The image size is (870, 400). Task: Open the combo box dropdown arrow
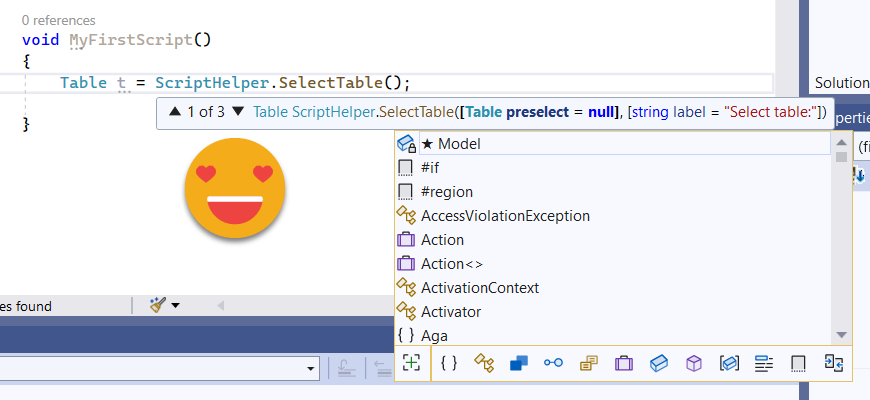coord(310,369)
